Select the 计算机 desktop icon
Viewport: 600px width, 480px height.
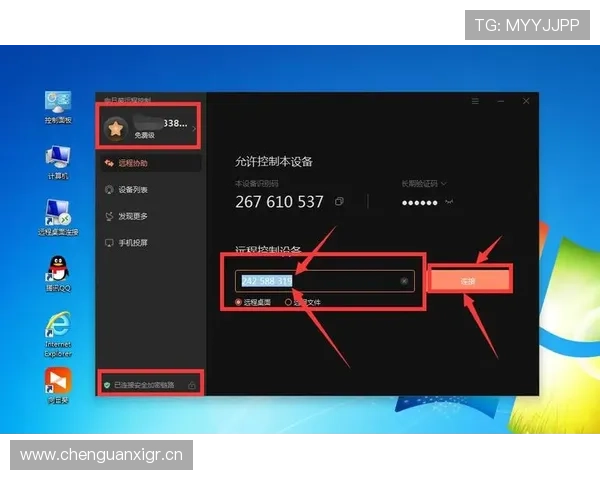coord(58,163)
